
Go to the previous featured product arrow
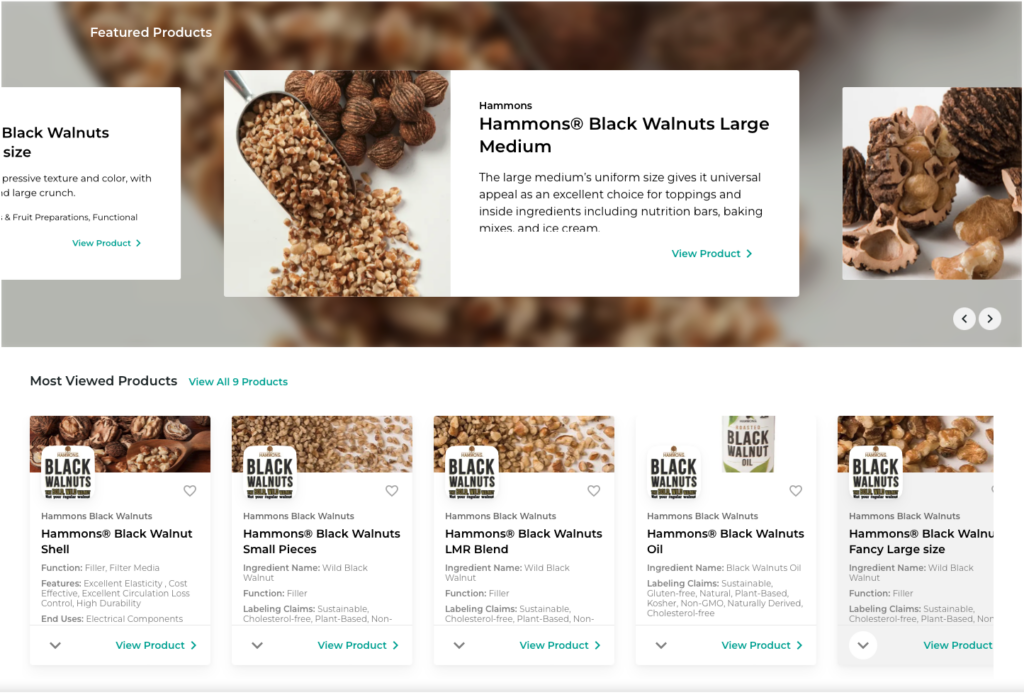coord(965,319)
